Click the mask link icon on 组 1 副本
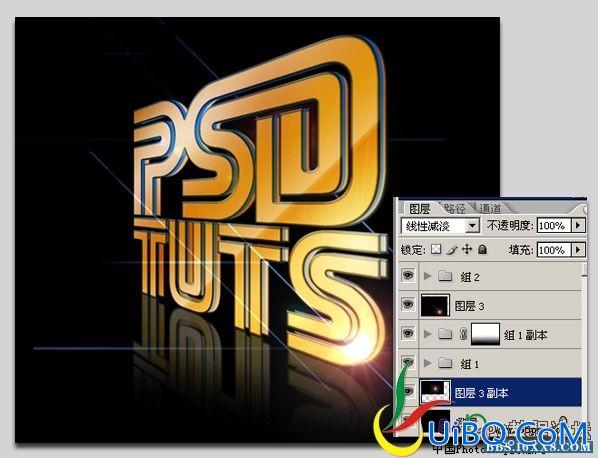The width and height of the screenshot is (598, 458). (x=463, y=334)
